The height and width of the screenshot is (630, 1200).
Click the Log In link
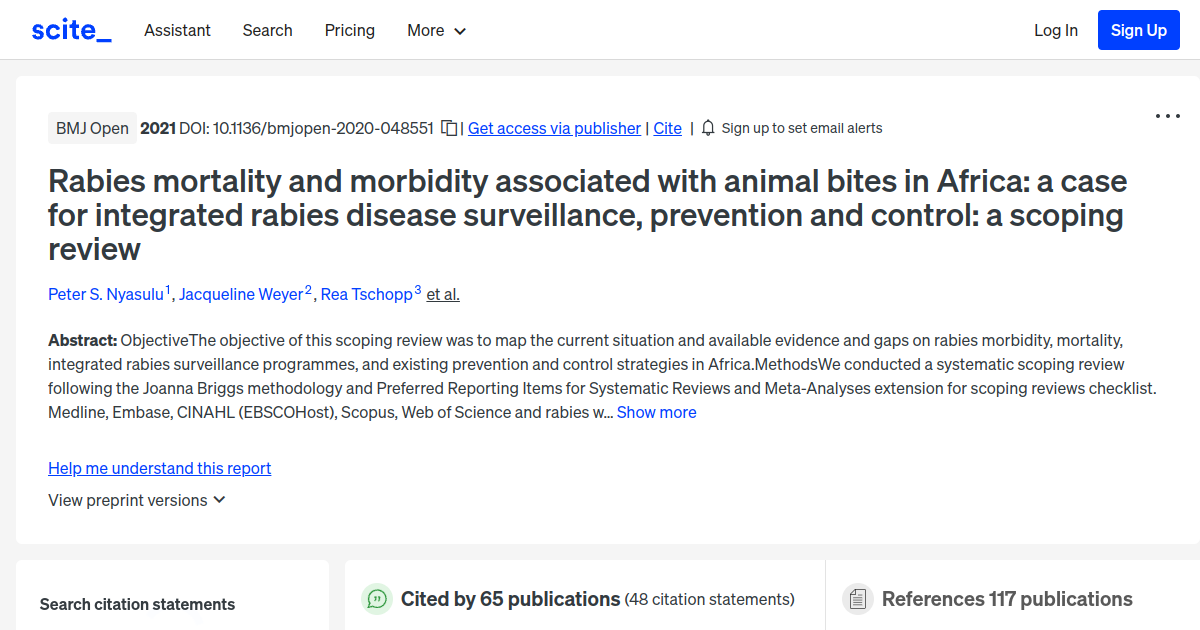click(x=1056, y=31)
